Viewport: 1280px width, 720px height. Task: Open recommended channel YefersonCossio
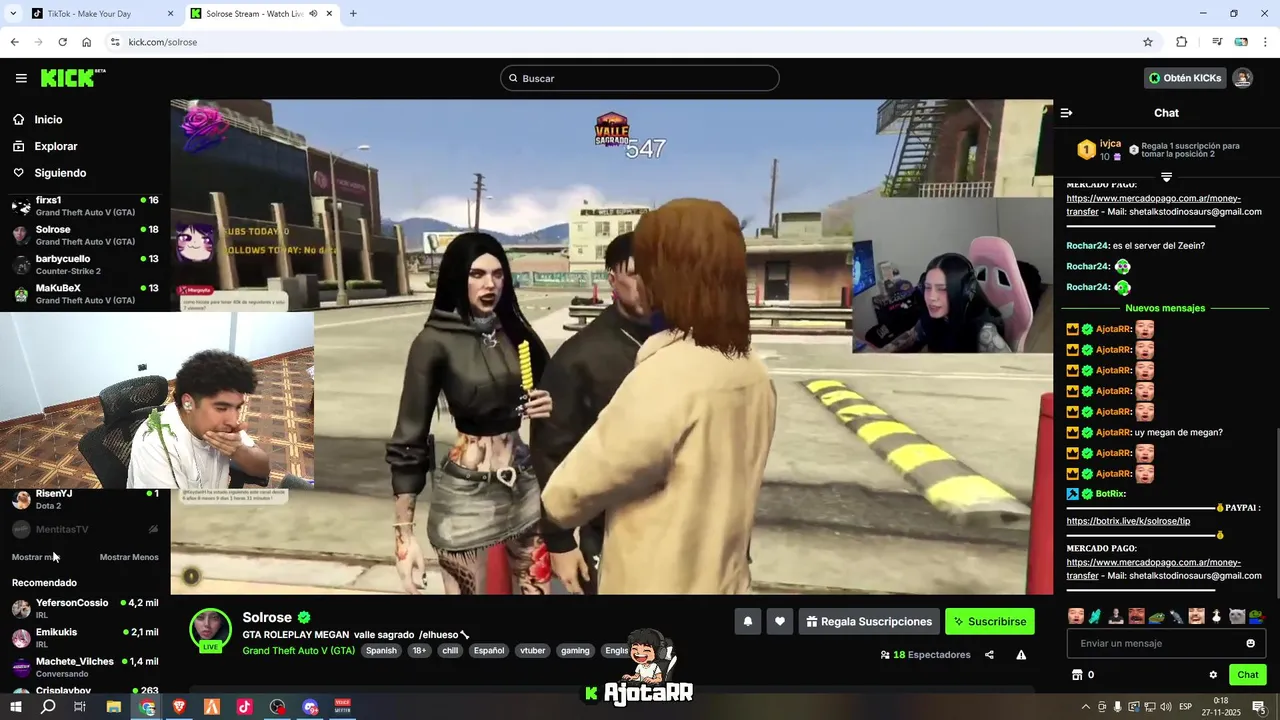(85, 609)
